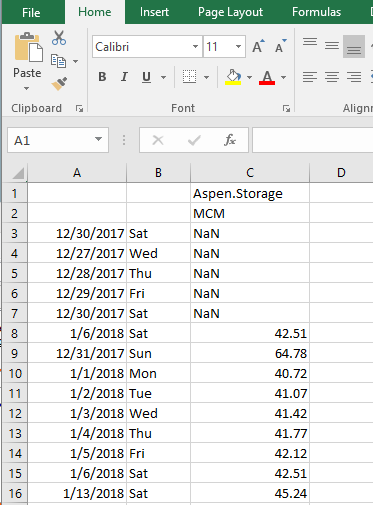The width and height of the screenshot is (373, 505).
Task: Toggle Underline formatting
Action: click(x=146, y=77)
